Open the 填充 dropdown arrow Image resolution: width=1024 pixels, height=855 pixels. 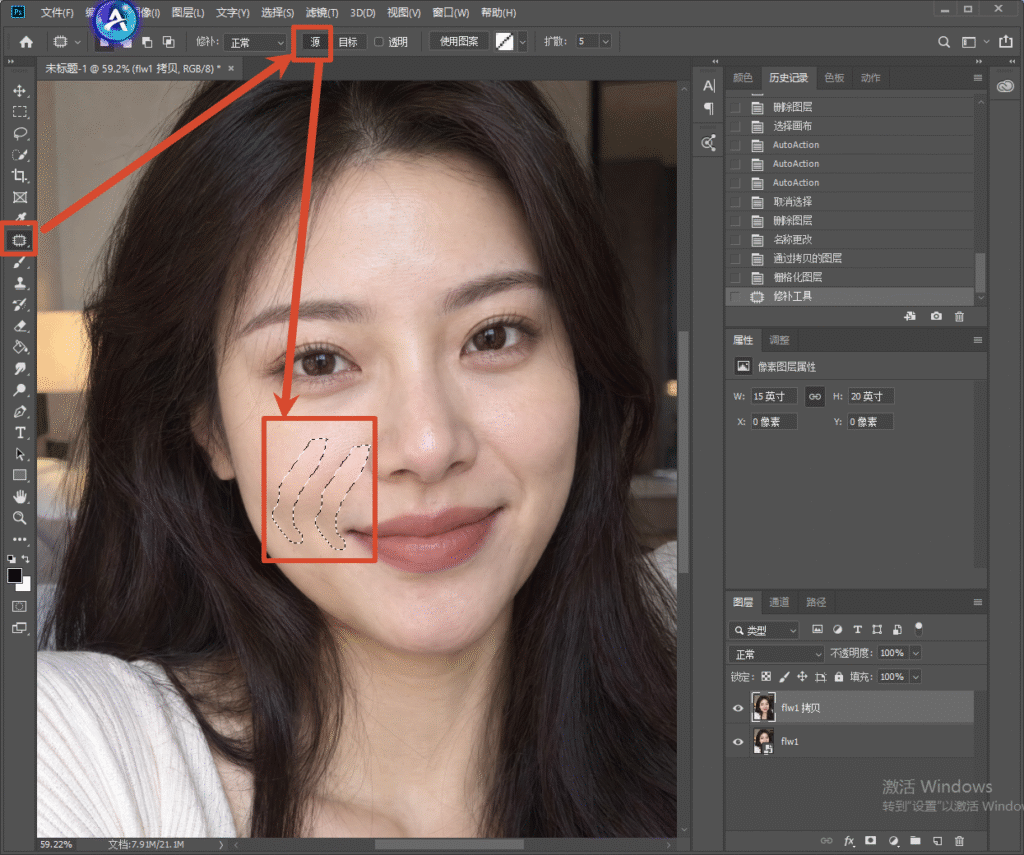point(915,677)
